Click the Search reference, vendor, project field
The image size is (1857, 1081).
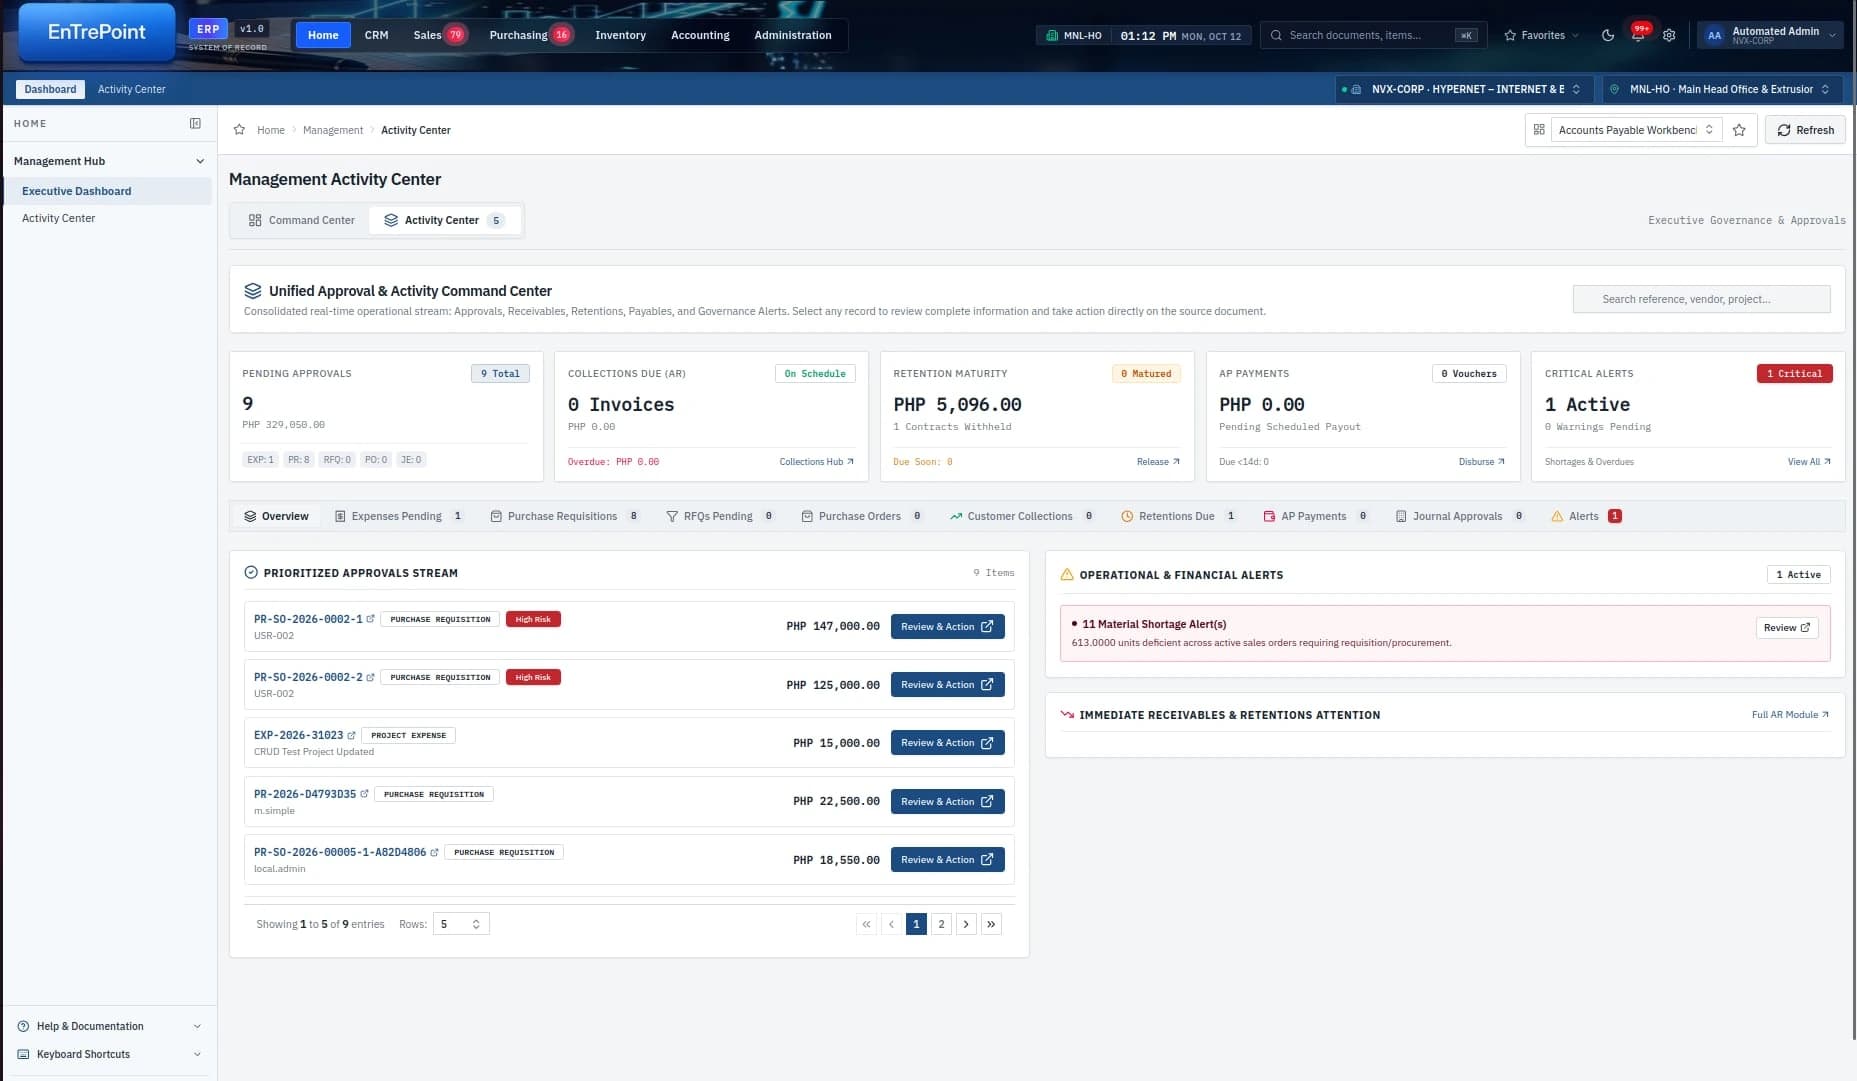point(1701,299)
